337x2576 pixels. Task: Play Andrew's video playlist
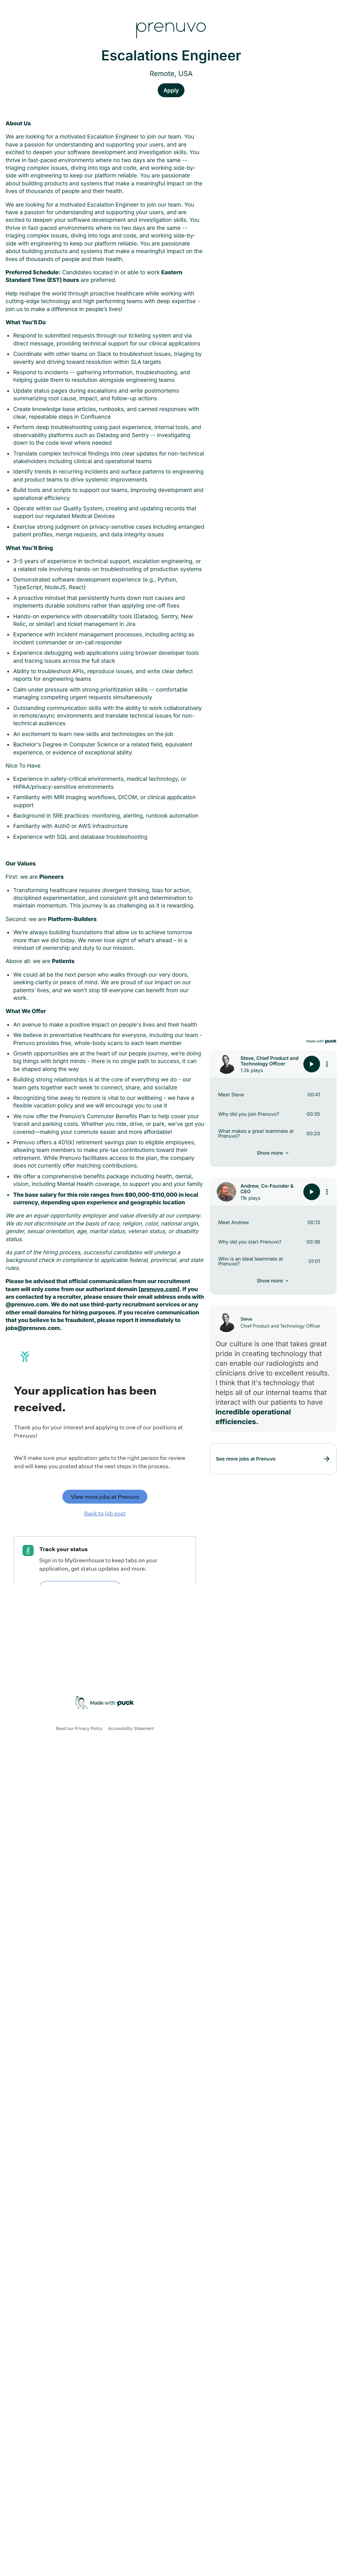click(311, 1191)
